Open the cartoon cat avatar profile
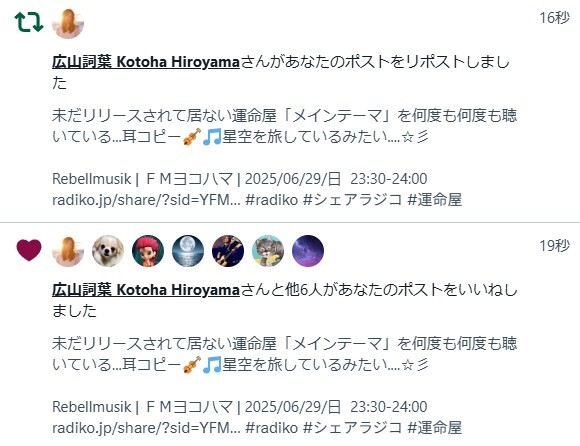This screenshot has width=580, height=446. click(268, 251)
